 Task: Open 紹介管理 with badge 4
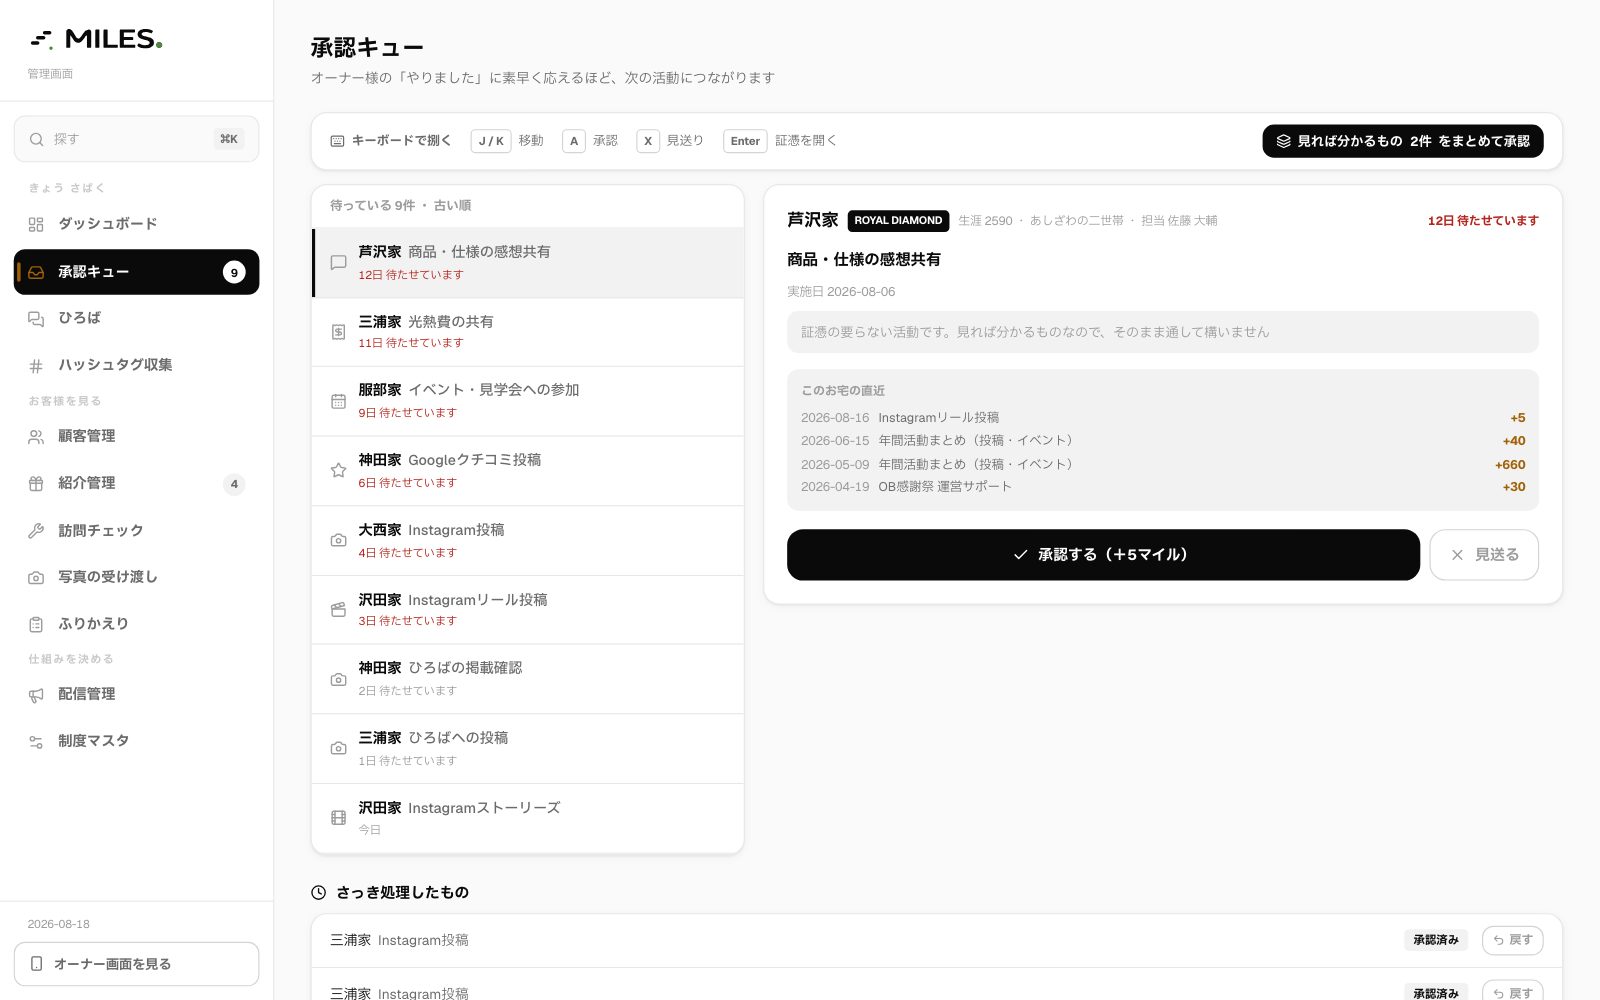137,483
